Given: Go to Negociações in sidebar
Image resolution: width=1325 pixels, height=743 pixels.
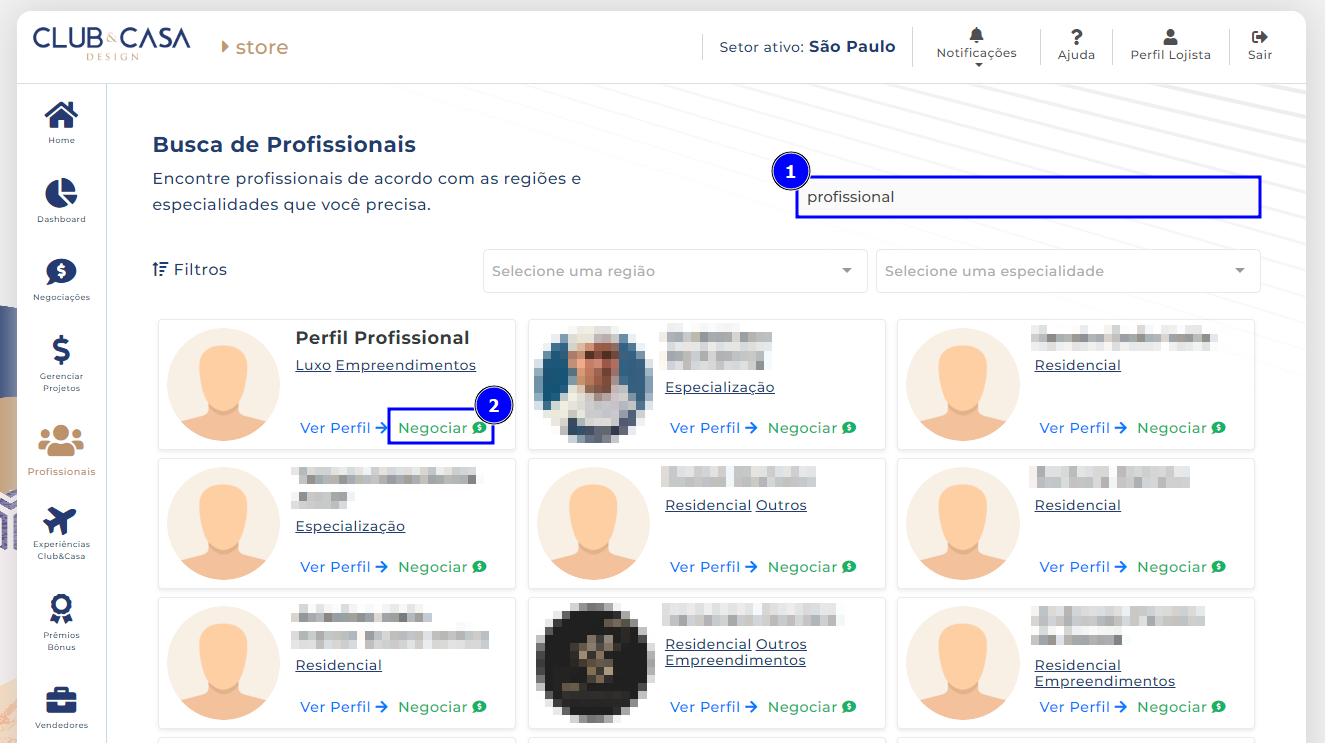Looking at the screenshot, I should [x=61, y=273].
